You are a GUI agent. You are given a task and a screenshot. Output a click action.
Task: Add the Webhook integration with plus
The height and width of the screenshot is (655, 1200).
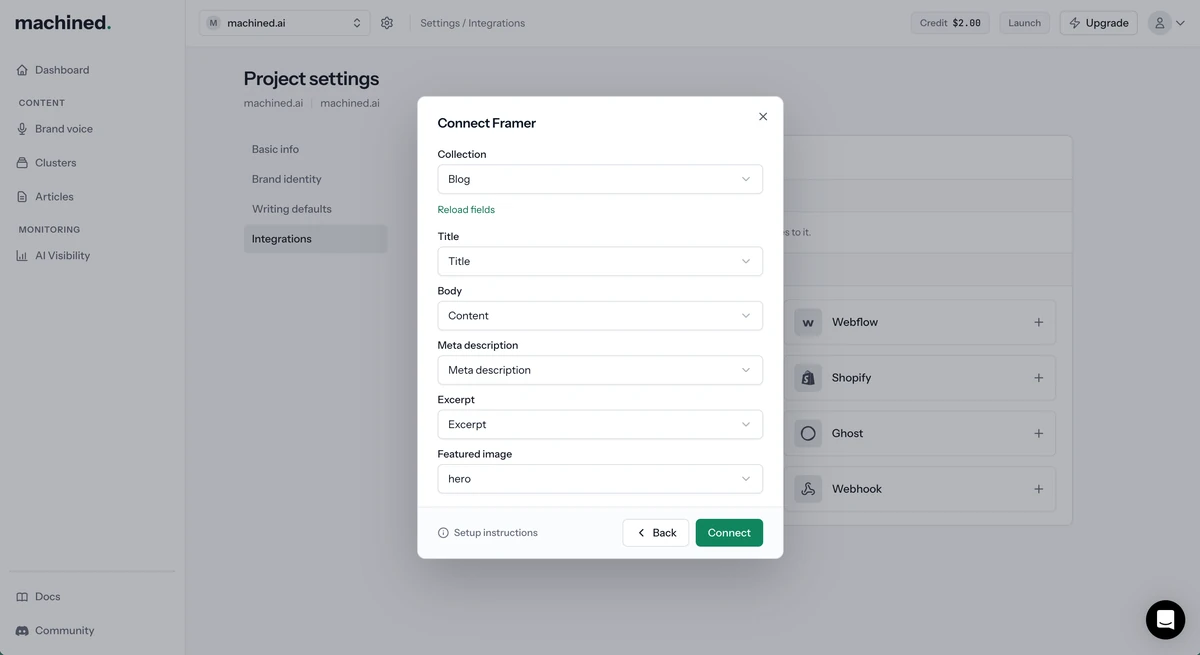(1038, 489)
